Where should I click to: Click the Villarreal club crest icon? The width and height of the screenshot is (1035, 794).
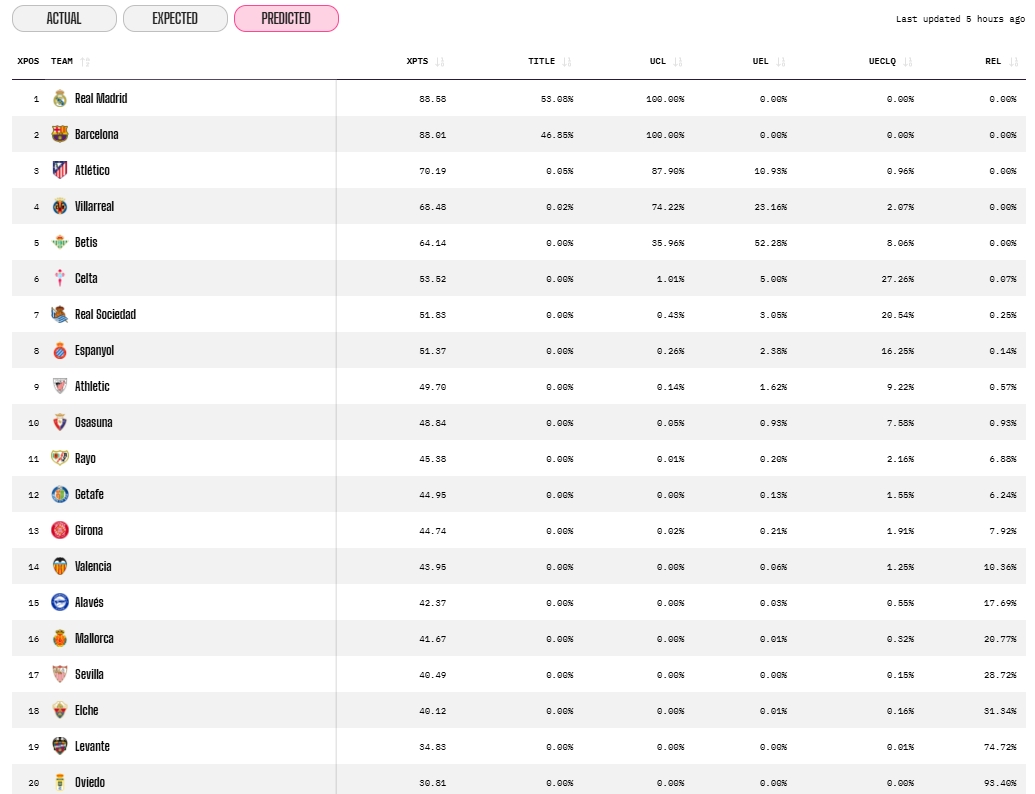(60, 206)
